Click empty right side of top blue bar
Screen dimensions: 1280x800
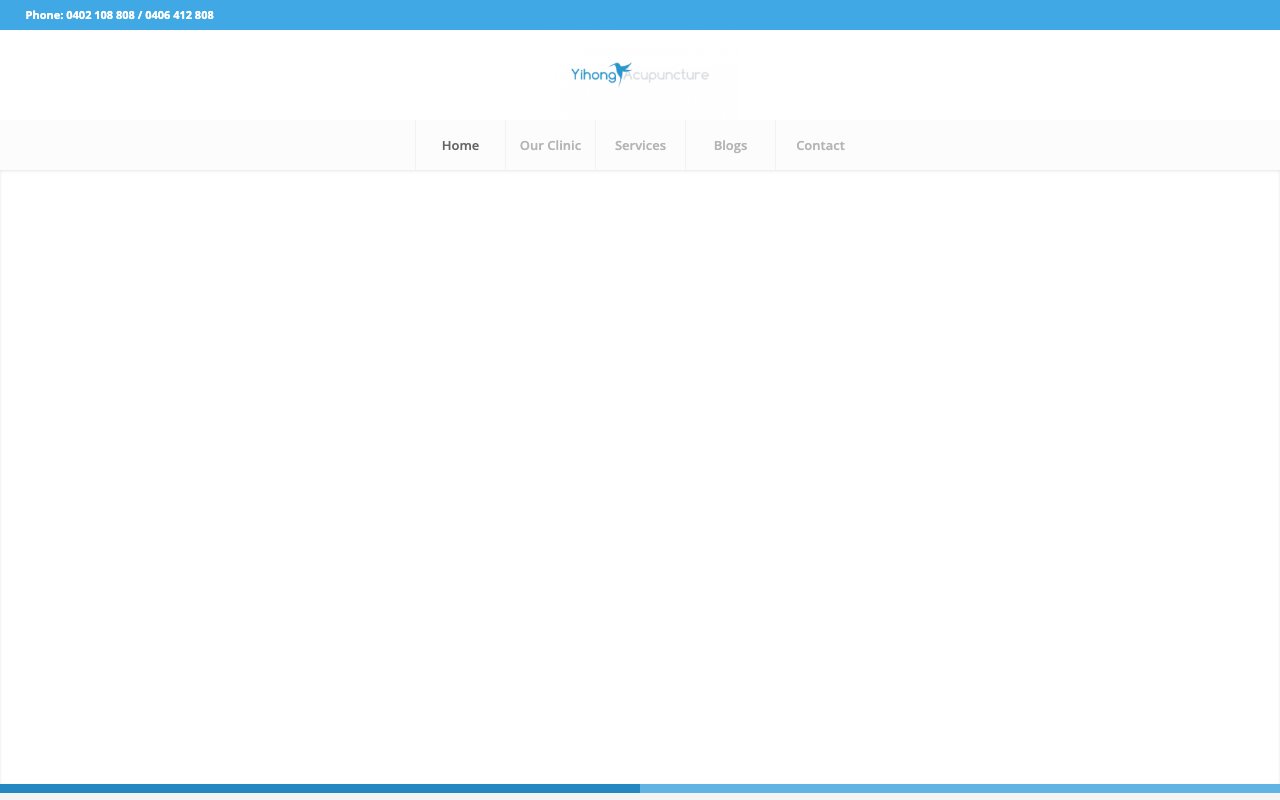coord(900,15)
